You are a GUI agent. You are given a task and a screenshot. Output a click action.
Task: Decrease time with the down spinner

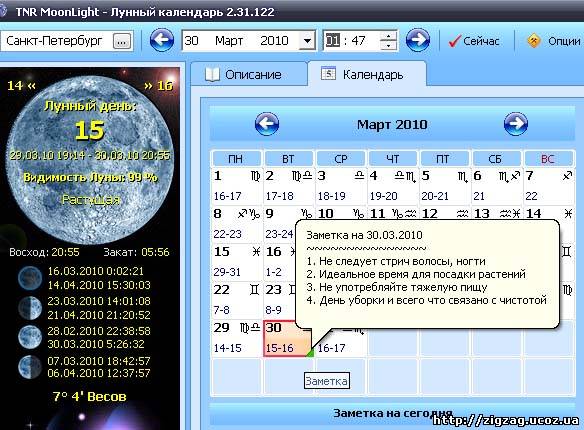(388, 45)
